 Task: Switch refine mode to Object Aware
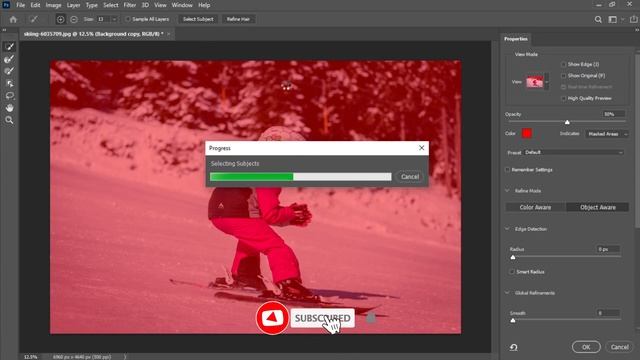(x=598, y=207)
